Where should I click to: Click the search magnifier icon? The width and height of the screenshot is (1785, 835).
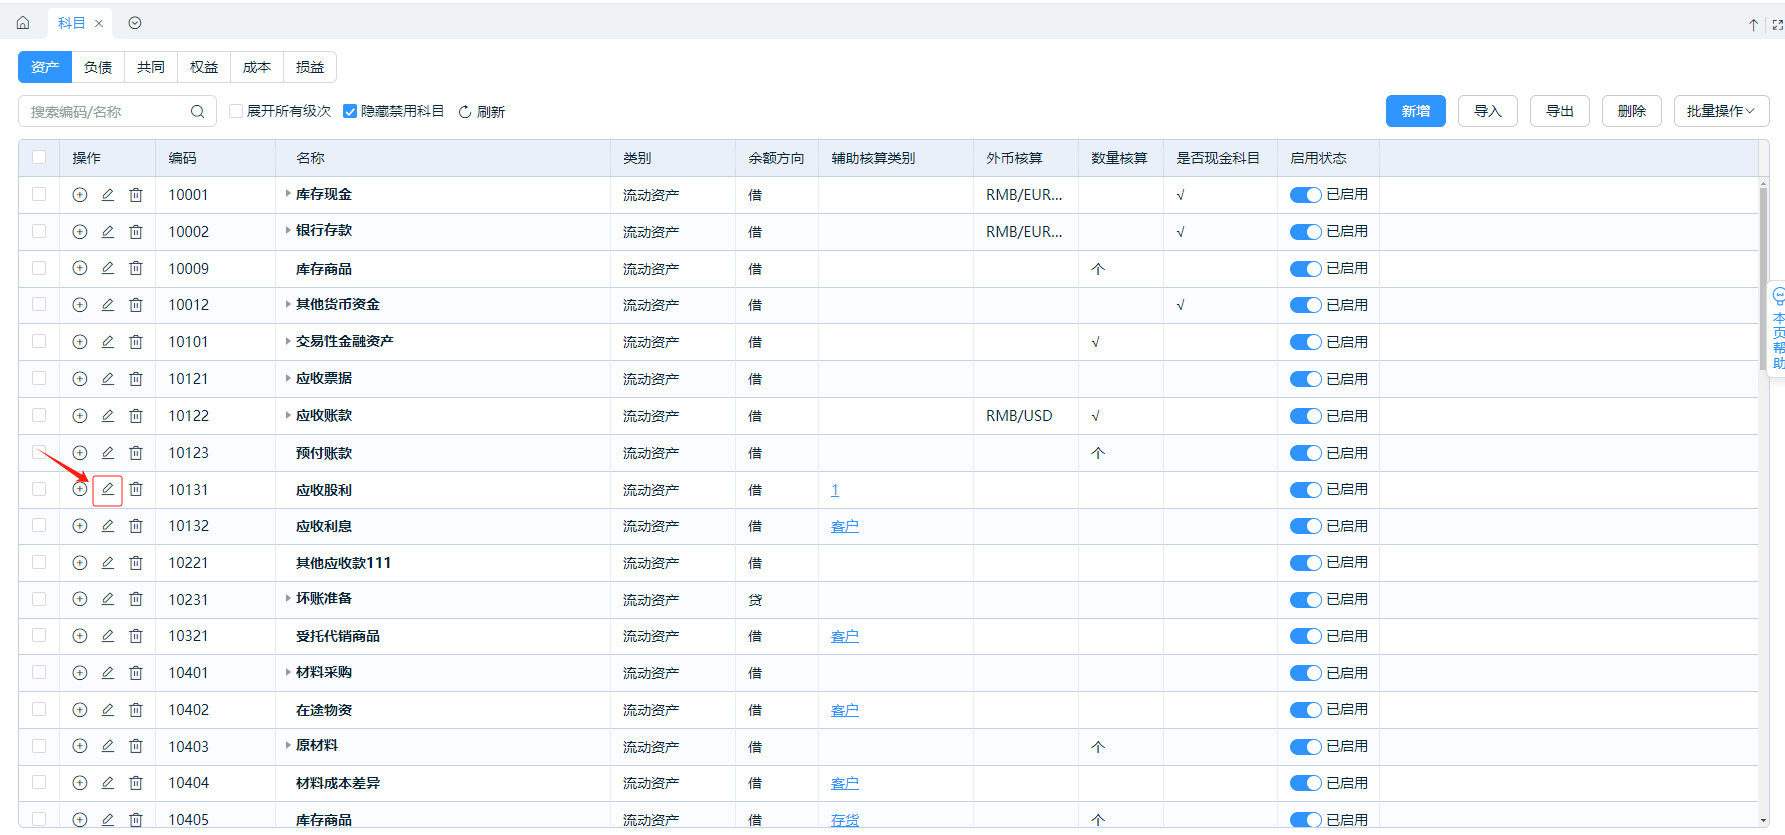click(197, 112)
